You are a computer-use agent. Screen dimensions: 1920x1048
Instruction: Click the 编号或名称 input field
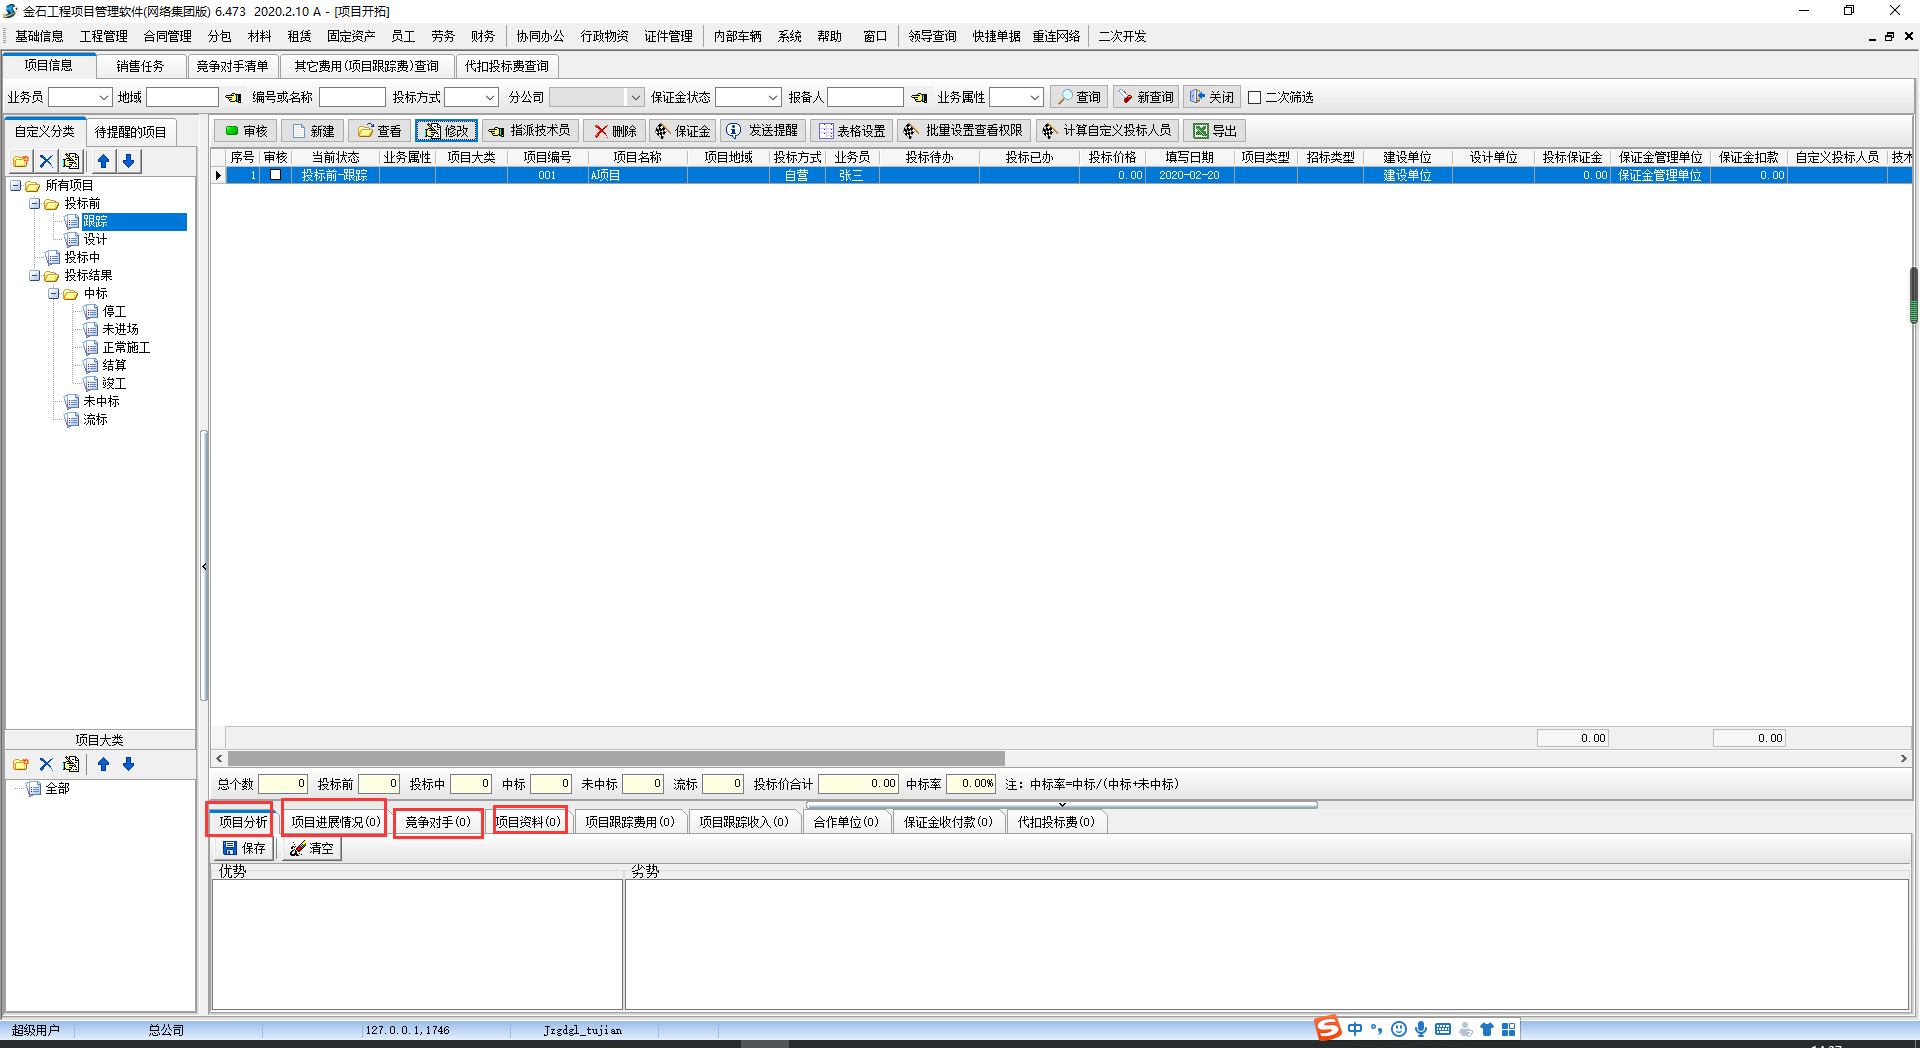pyautogui.click(x=352, y=97)
